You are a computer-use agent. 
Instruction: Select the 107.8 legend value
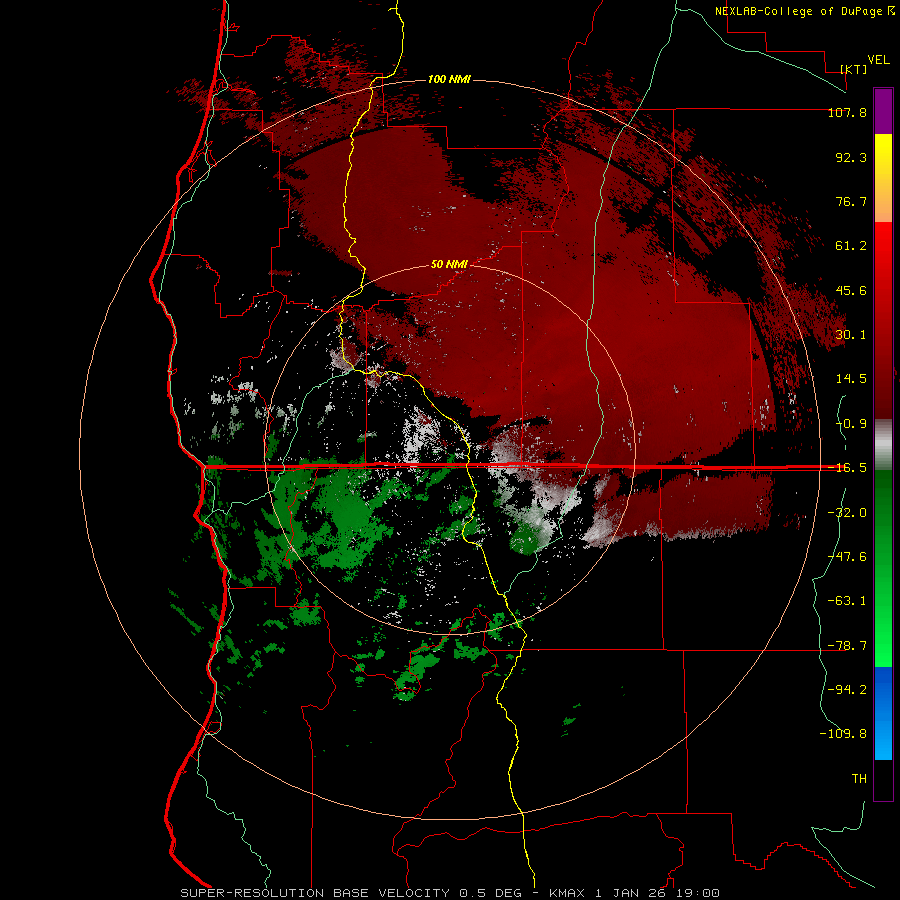(847, 112)
